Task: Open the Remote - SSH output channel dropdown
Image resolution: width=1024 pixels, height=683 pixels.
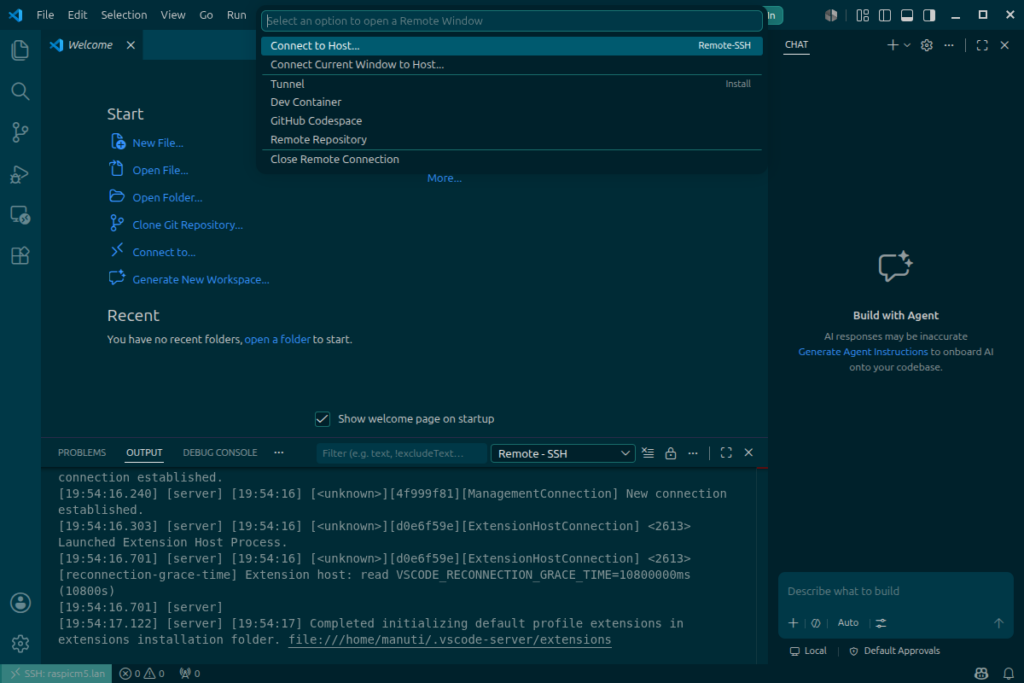Action: [562, 453]
